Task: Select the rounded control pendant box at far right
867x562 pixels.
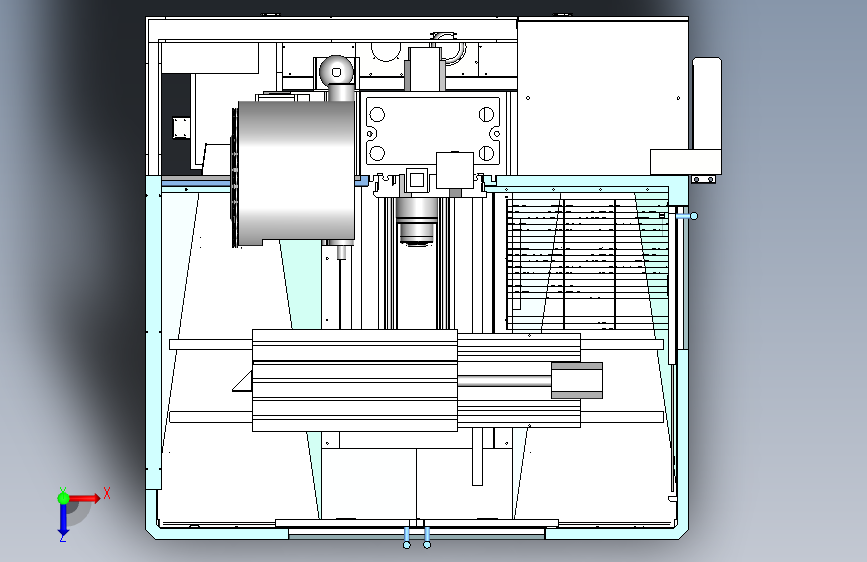Action: pyautogui.click(x=707, y=103)
